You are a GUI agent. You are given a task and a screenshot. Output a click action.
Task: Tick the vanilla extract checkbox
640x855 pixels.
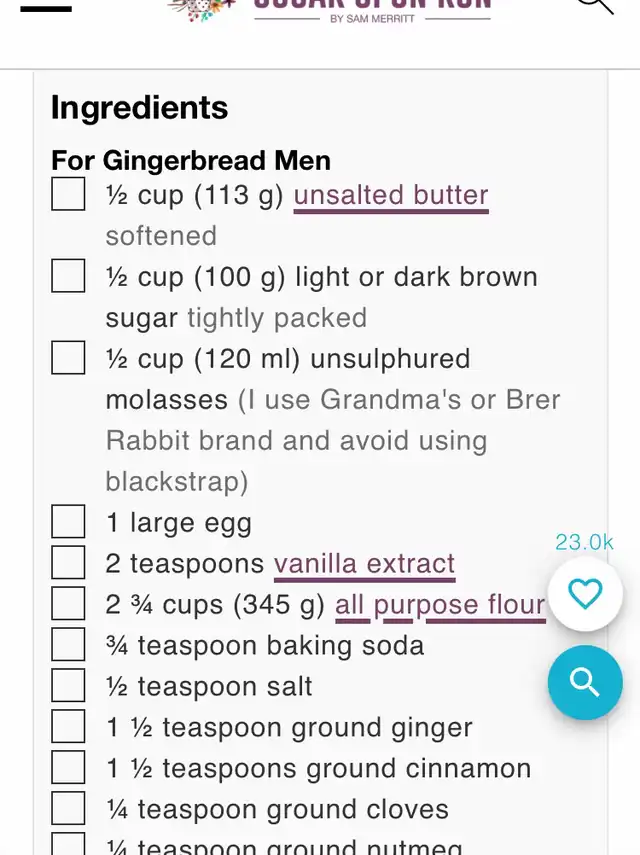pos(68,562)
